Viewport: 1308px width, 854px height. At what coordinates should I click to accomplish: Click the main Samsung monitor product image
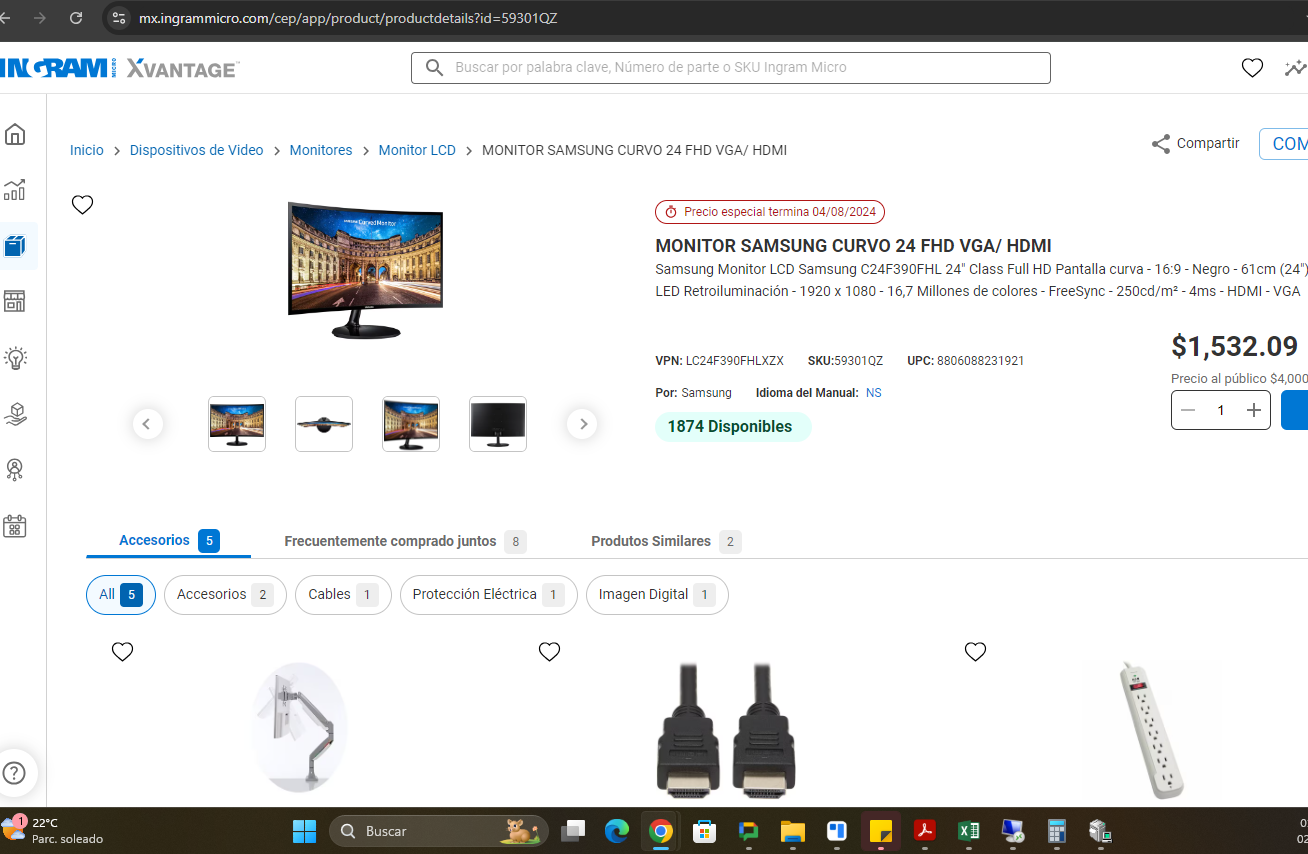tap(365, 269)
